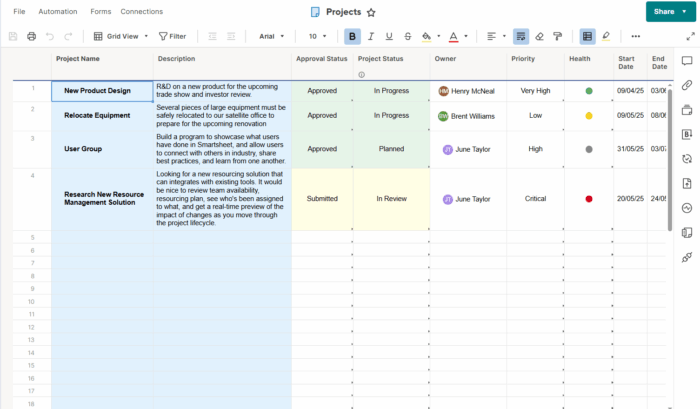Click the Indent icon

click(x=231, y=36)
